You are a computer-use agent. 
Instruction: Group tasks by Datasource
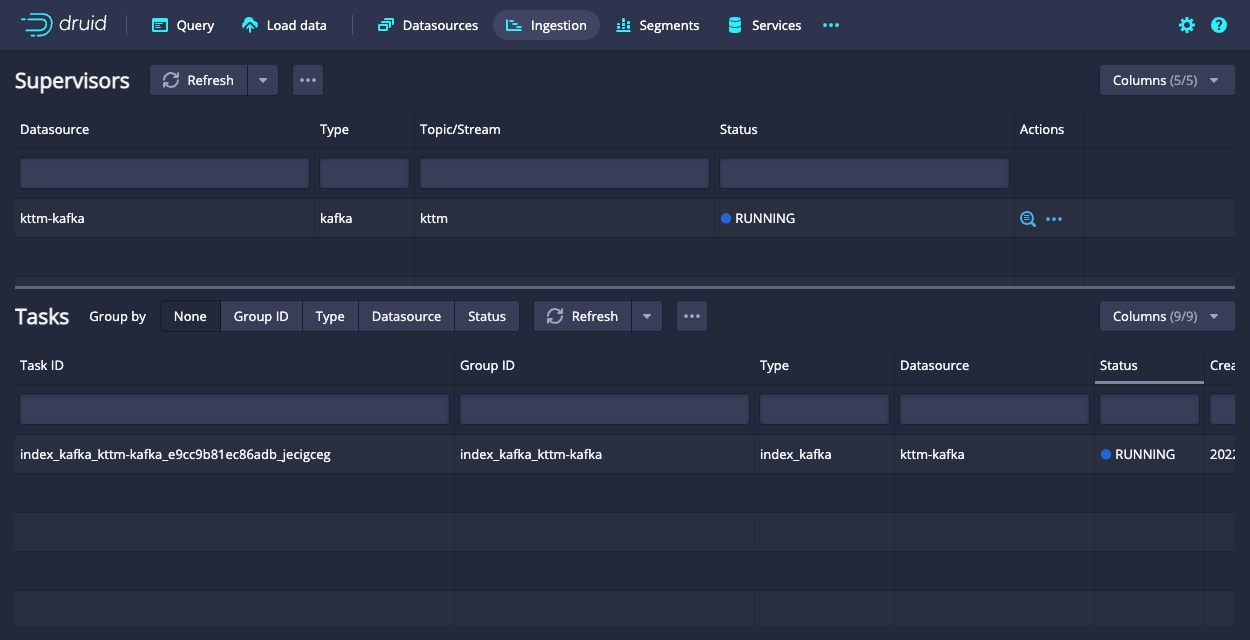pyautogui.click(x=406, y=315)
